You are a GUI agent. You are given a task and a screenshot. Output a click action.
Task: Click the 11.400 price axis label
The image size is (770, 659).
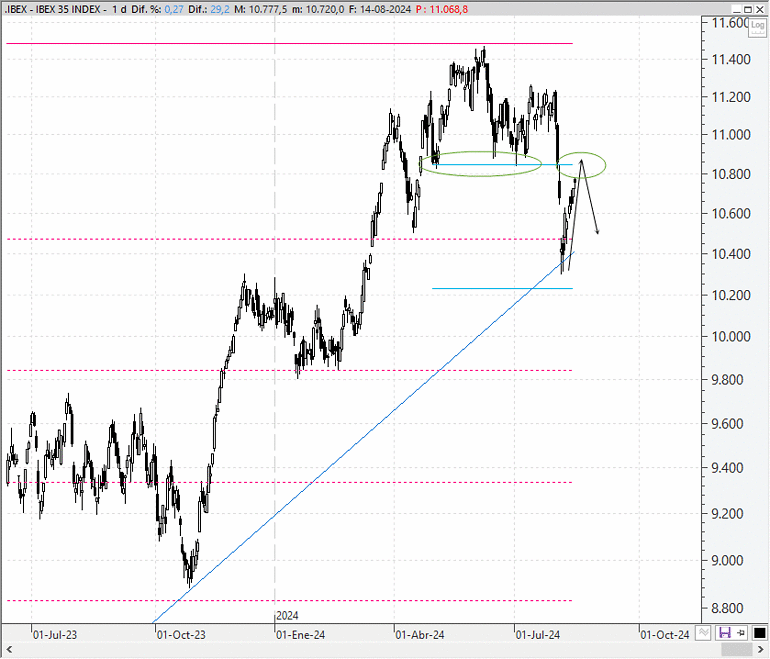click(x=731, y=59)
